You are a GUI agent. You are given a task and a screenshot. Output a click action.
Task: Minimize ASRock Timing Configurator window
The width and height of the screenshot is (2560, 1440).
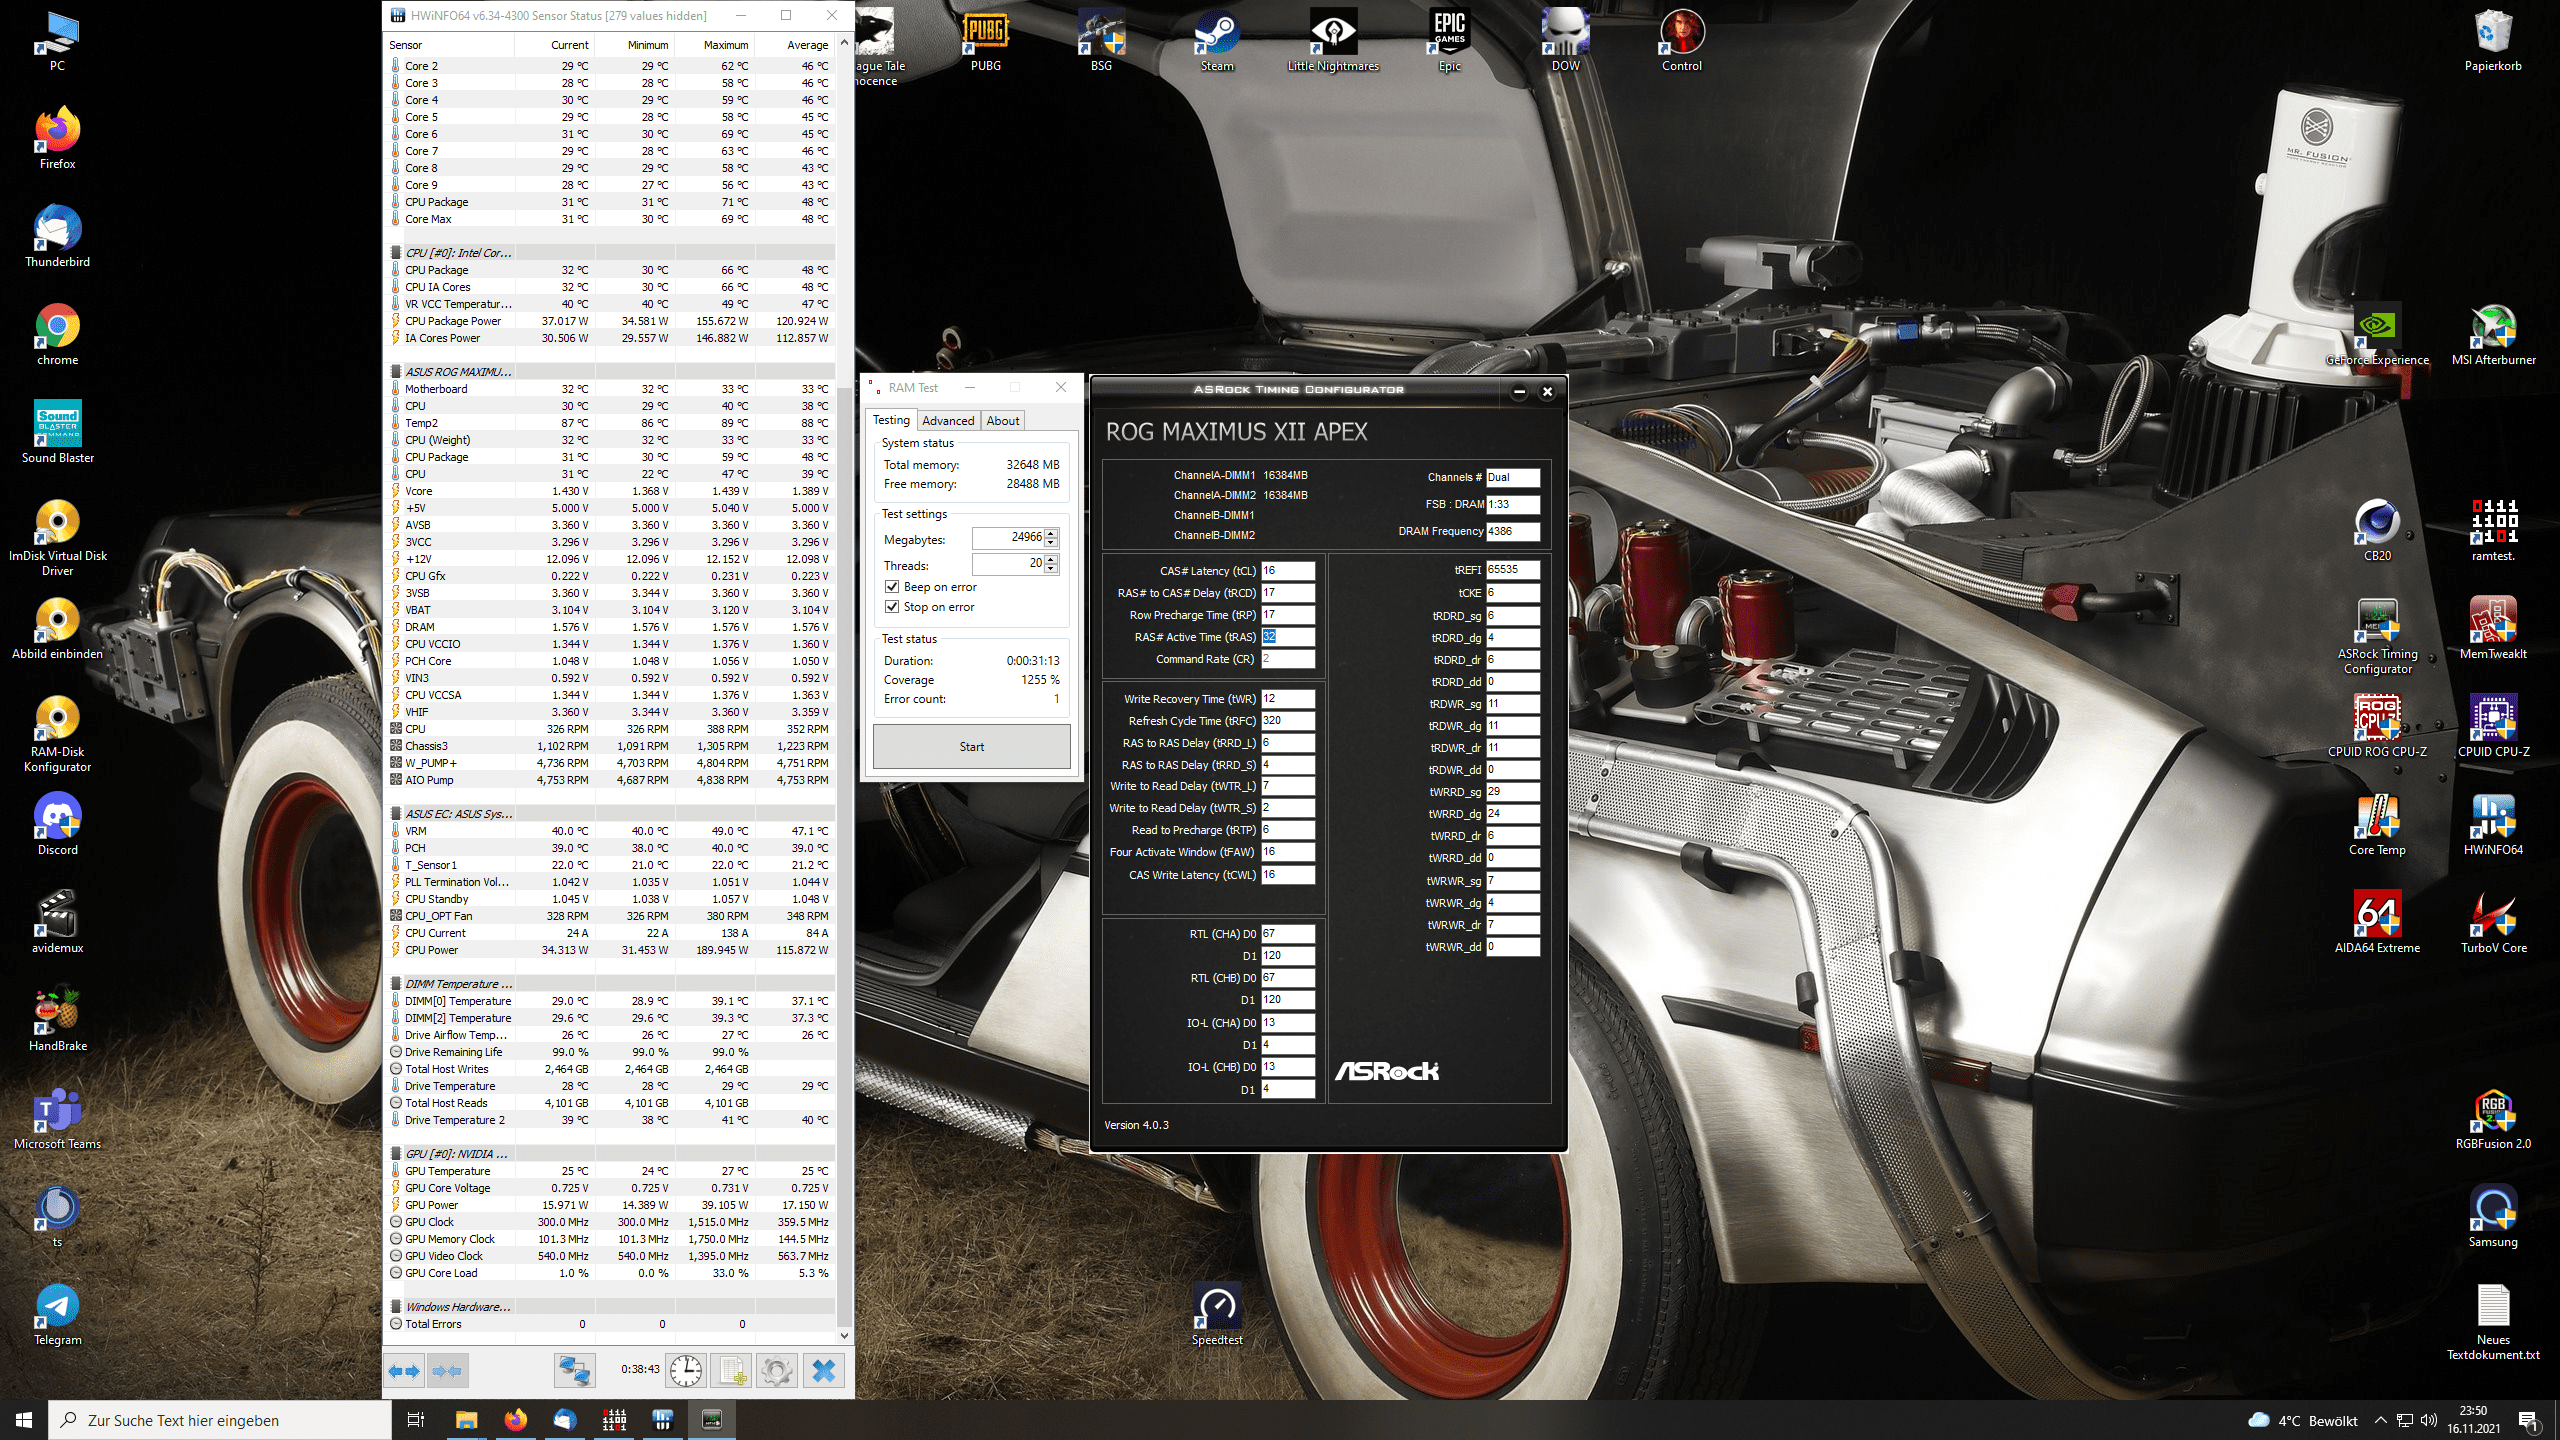pos(1519,391)
